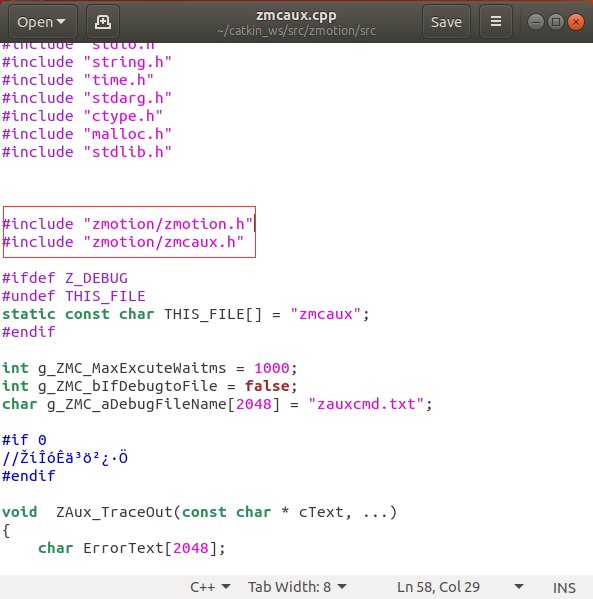Place cursor on zmotion/zmcaux.h include line
593x599 pixels.
pyautogui.click(x=123, y=242)
